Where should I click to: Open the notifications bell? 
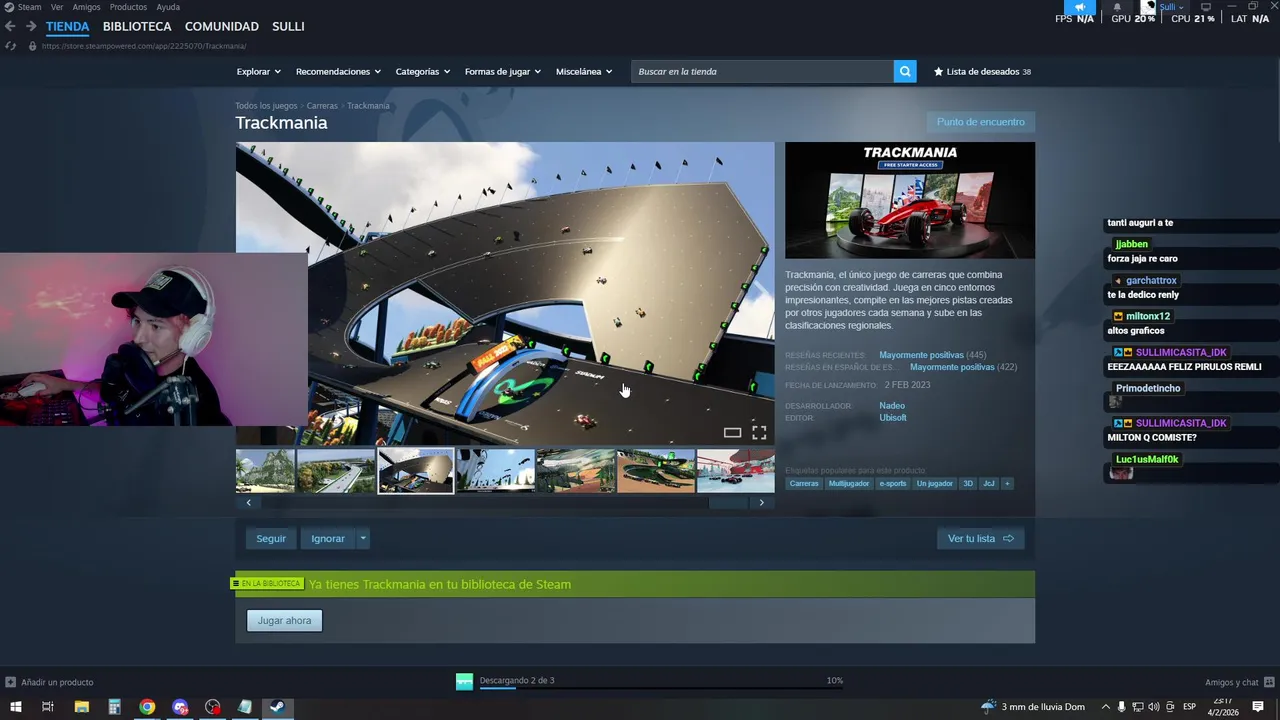point(1117,7)
